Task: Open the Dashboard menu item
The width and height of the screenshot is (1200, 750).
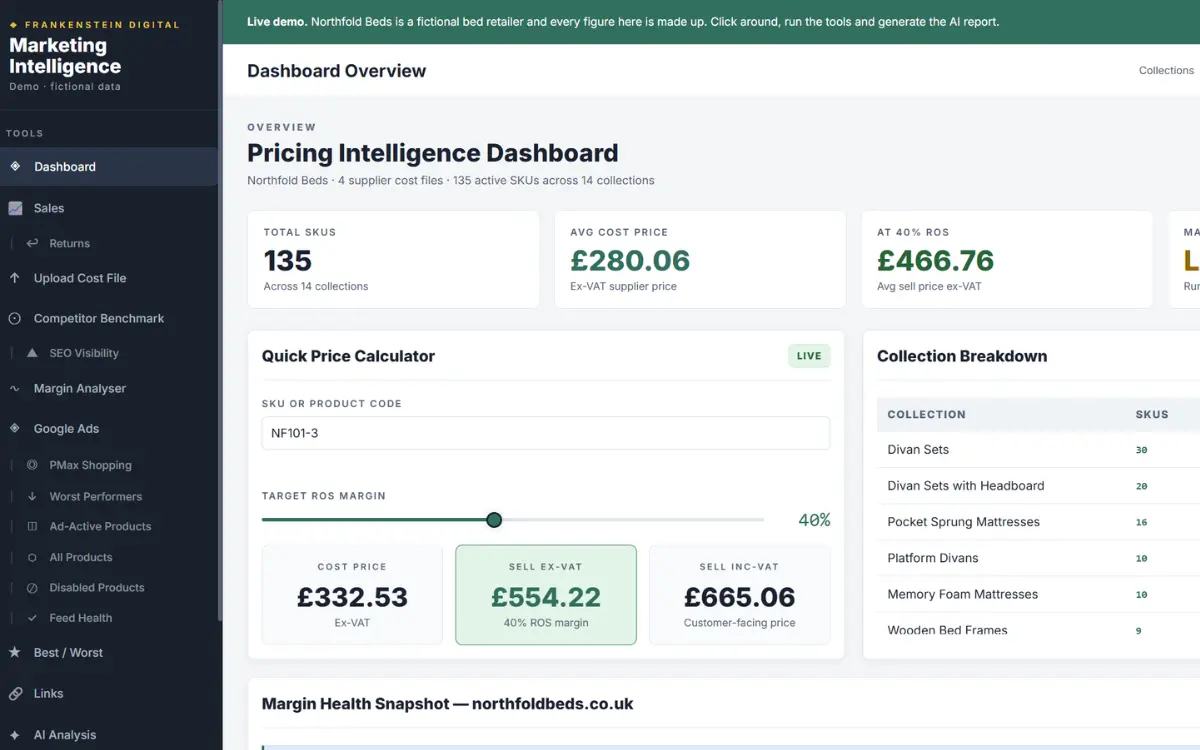Action: point(109,167)
